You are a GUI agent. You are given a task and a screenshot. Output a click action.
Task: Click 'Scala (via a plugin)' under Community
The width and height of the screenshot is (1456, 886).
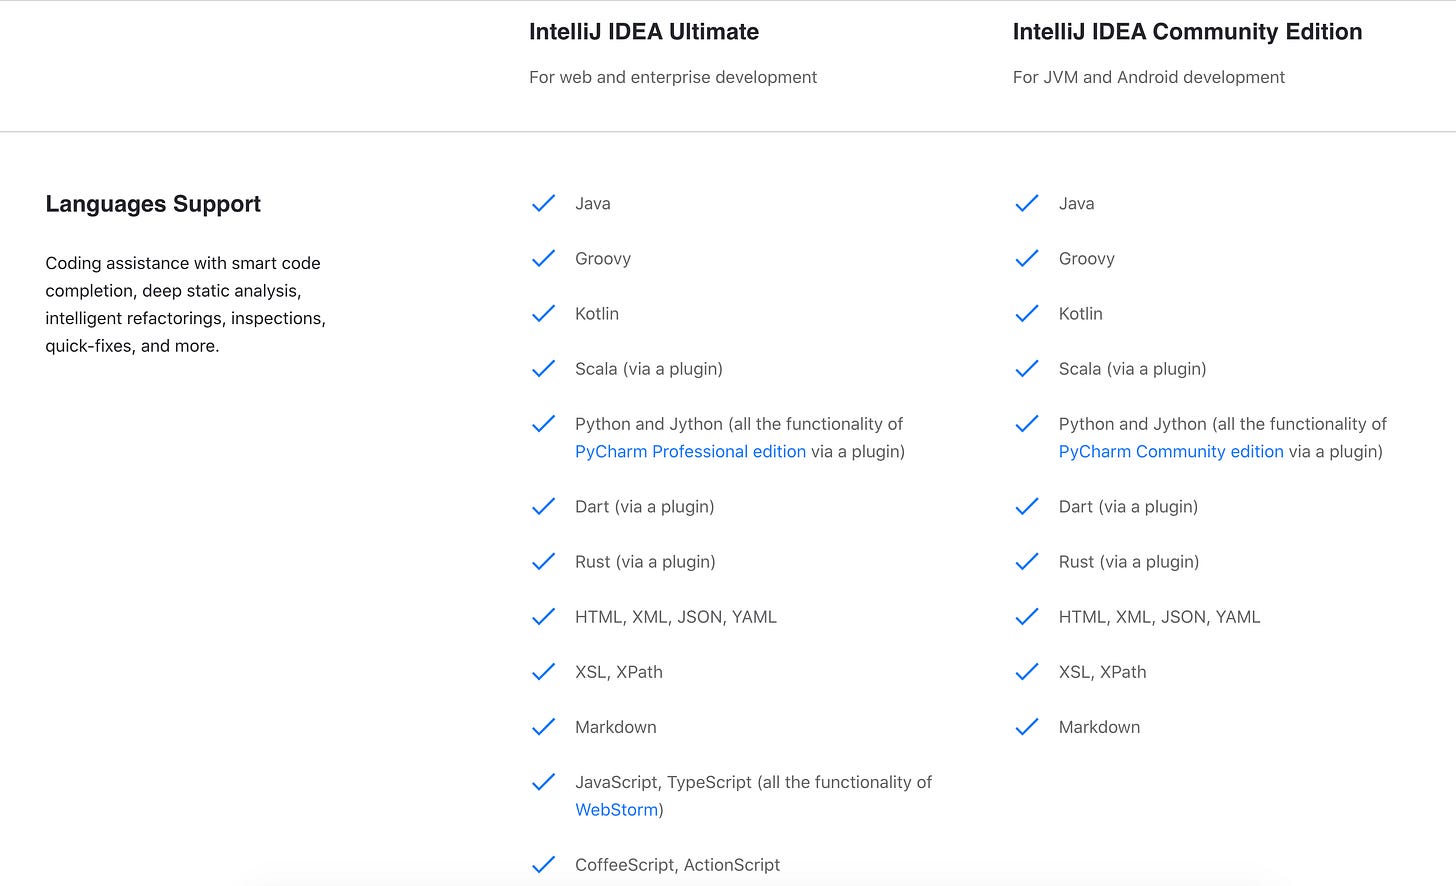(x=1133, y=369)
